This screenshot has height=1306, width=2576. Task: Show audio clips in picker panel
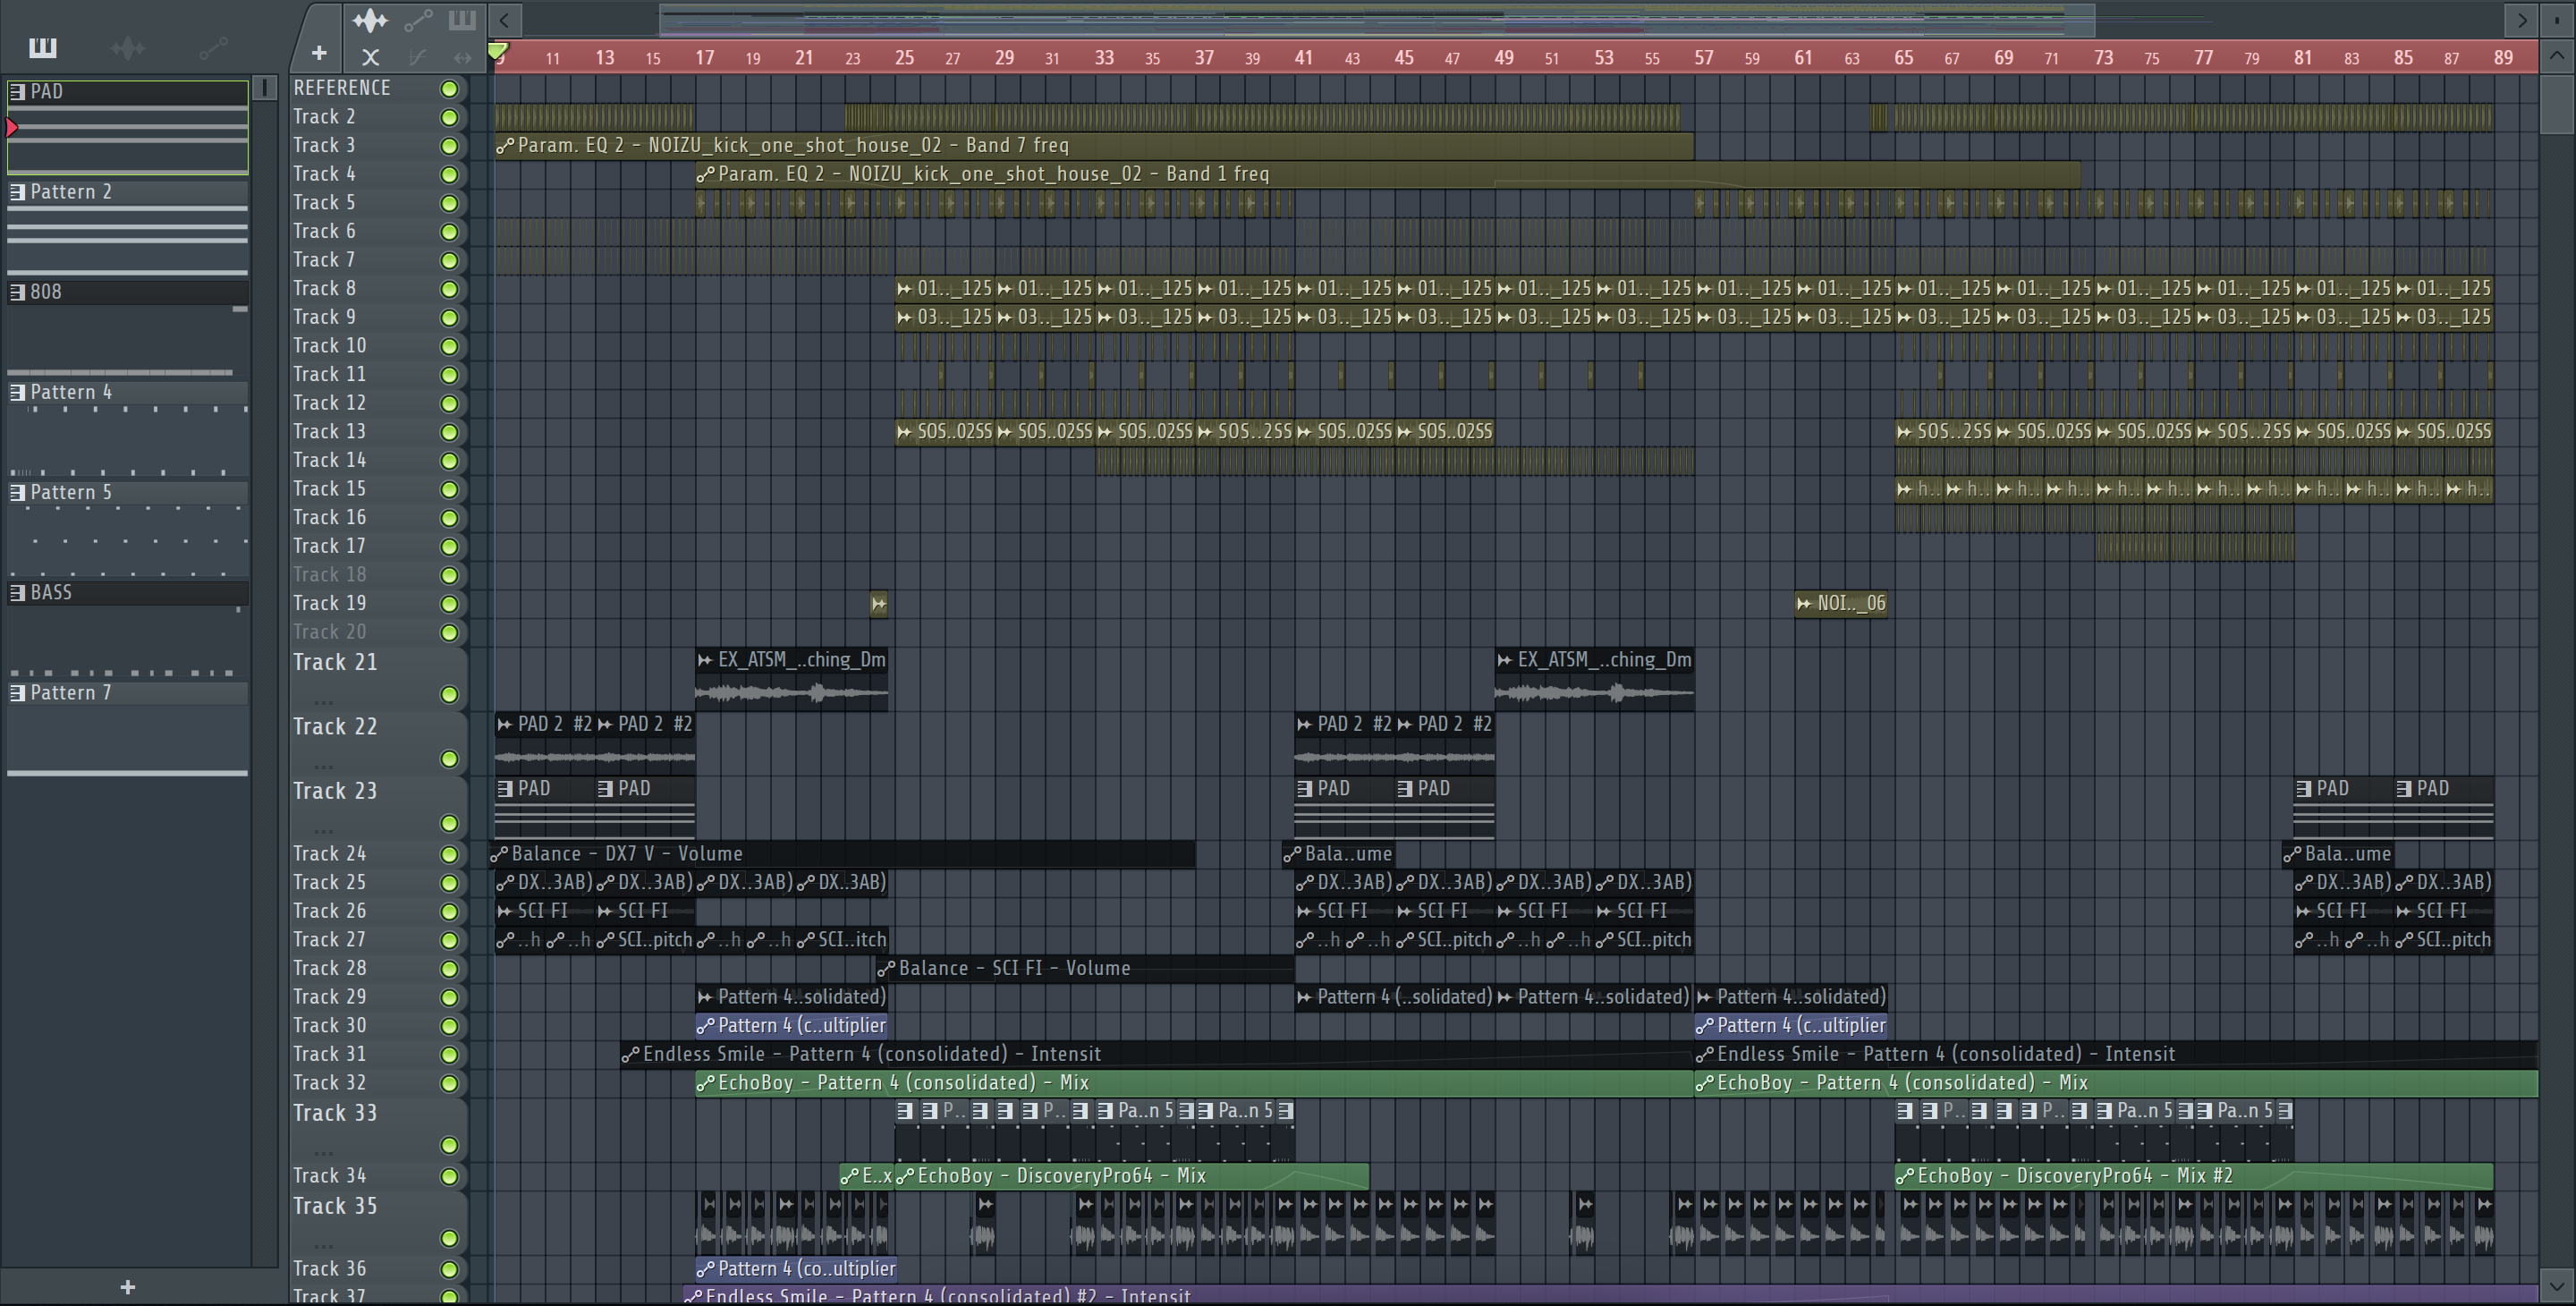[127, 47]
